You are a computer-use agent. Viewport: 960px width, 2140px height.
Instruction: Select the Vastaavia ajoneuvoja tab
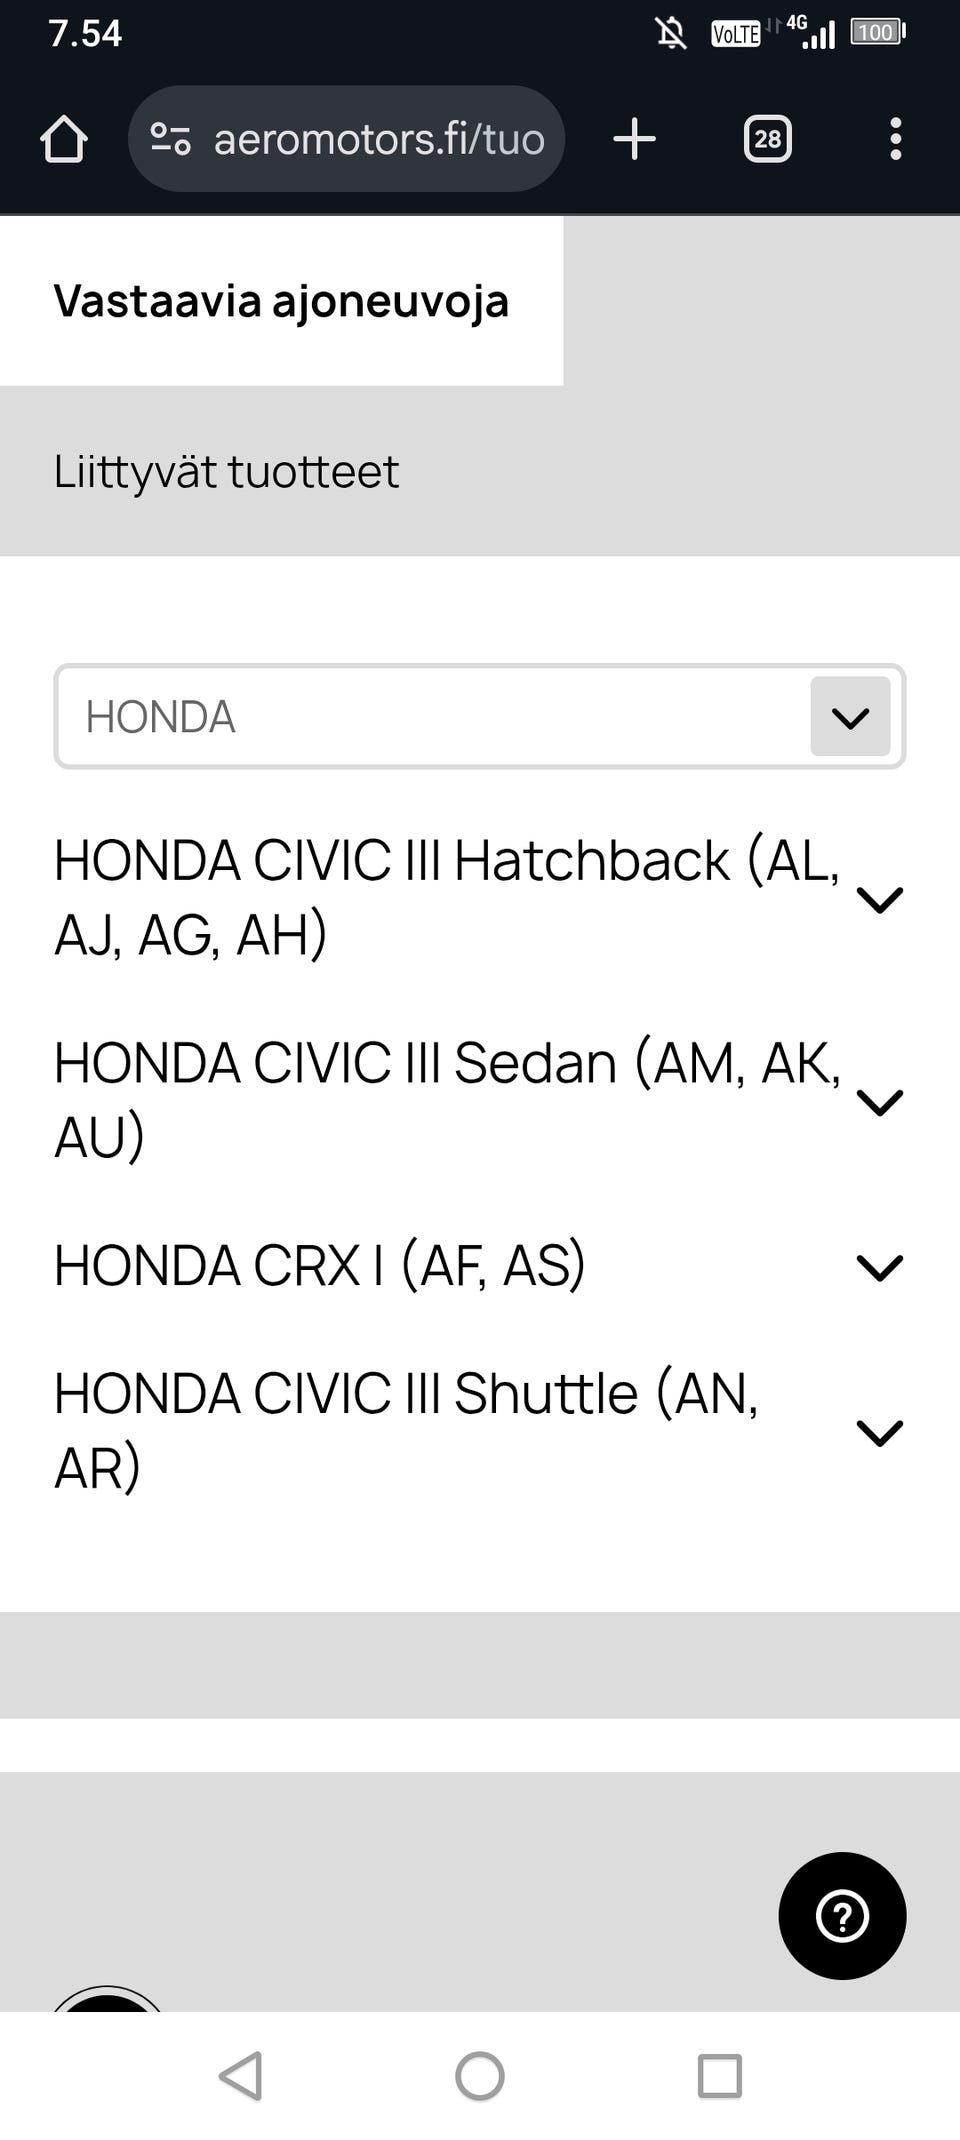point(281,301)
